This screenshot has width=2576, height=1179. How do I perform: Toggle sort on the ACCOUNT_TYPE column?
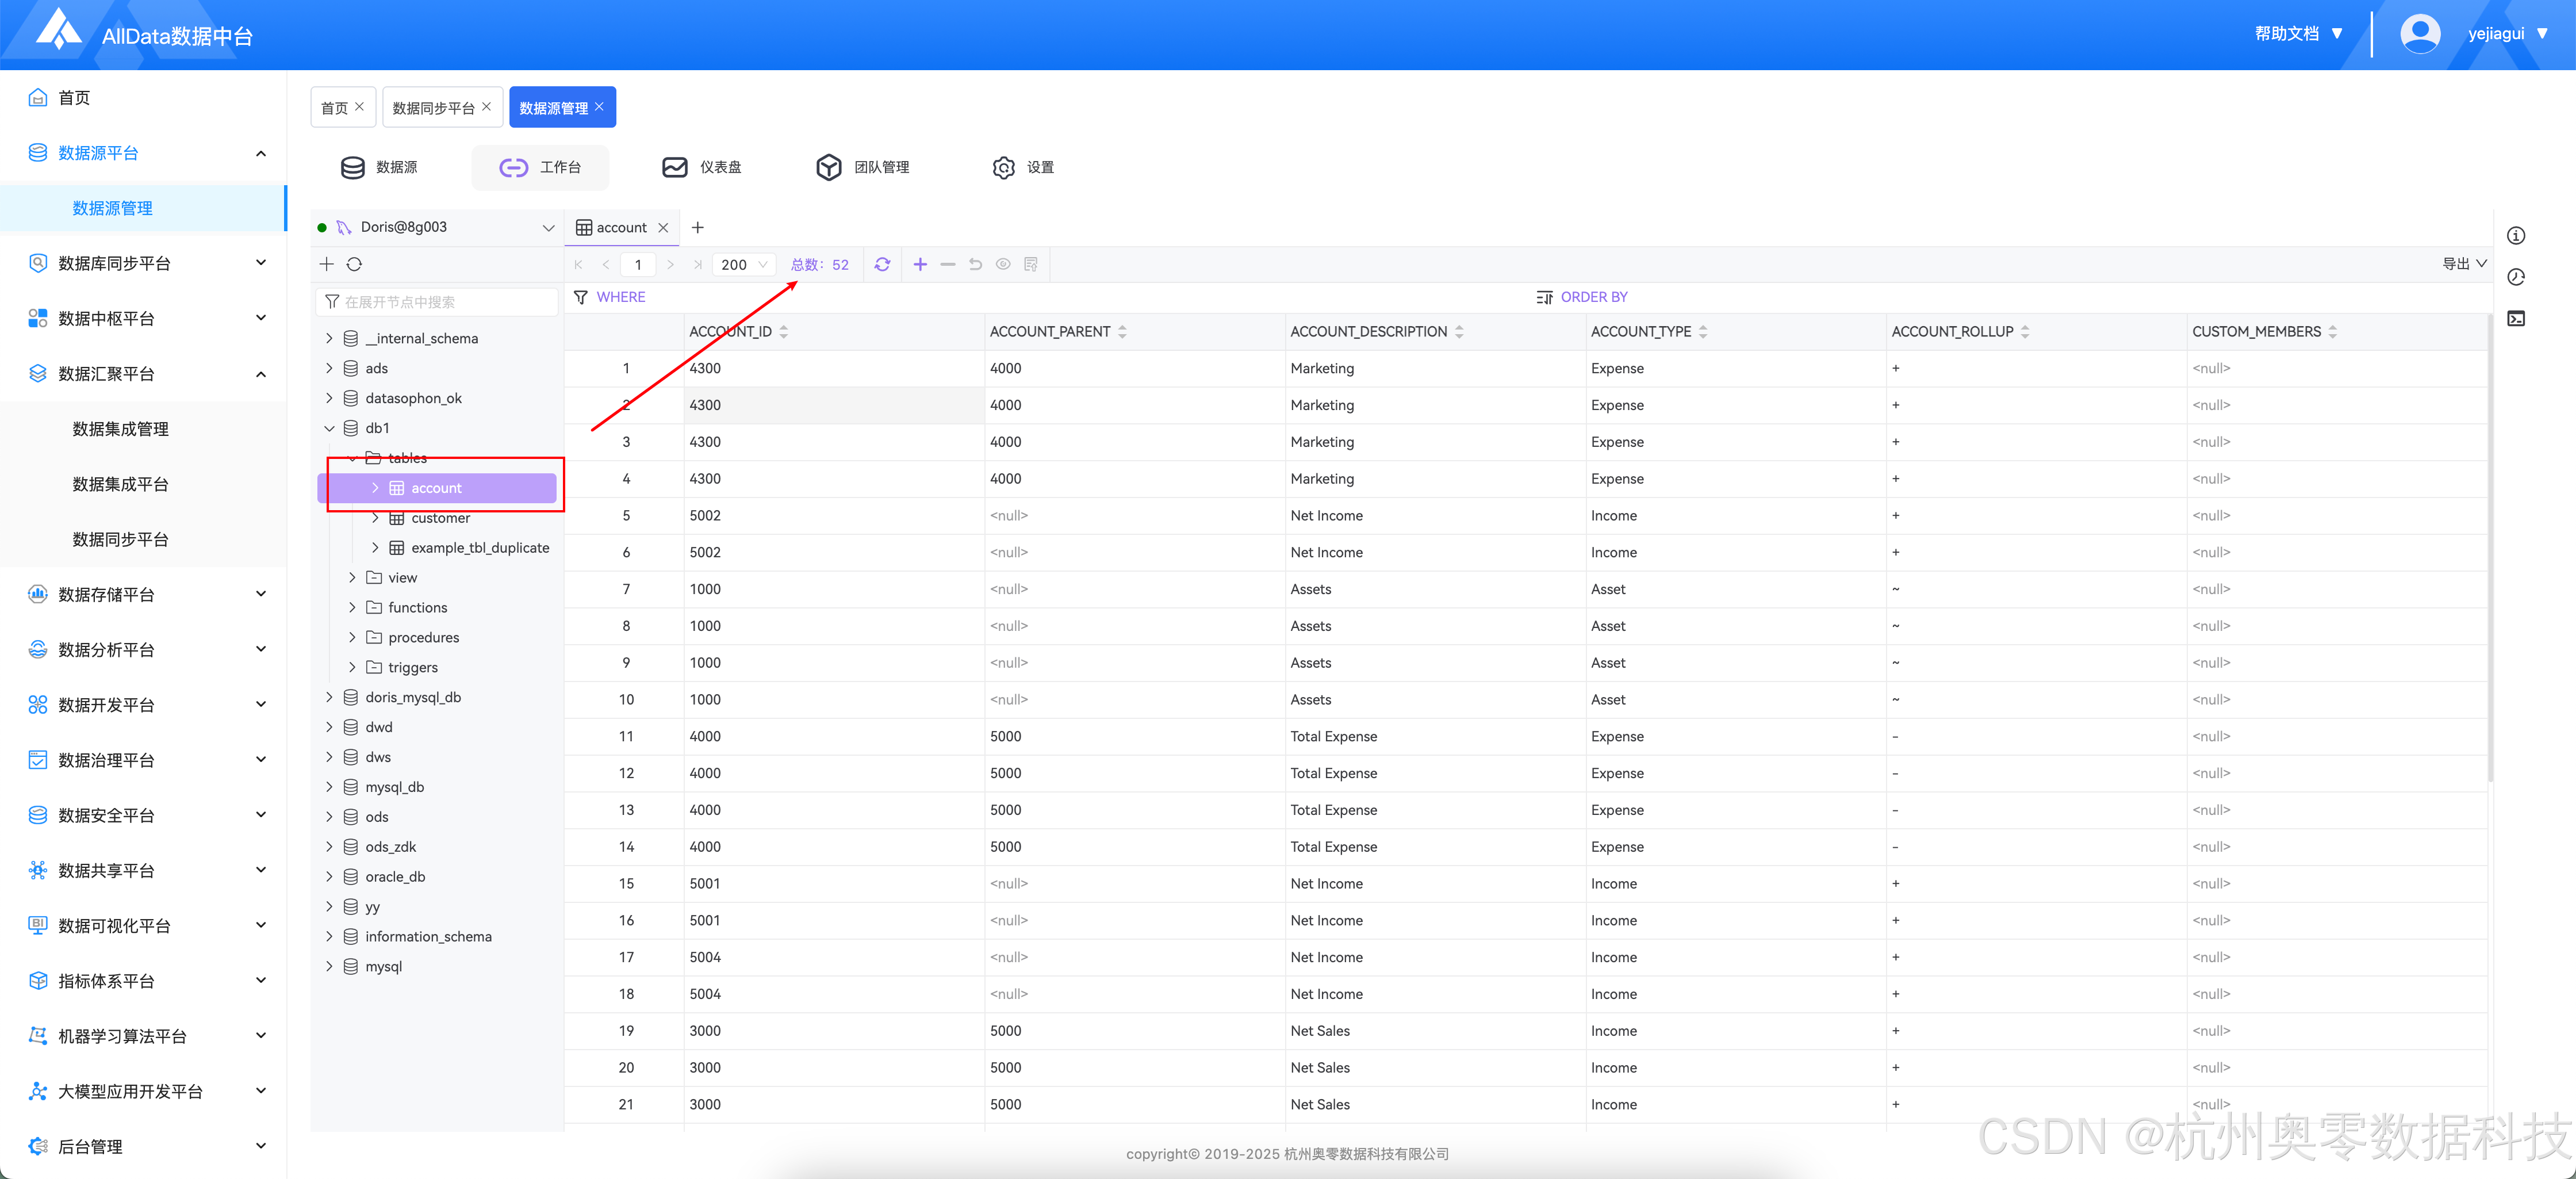pyautogui.click(x=1702, y=332)
